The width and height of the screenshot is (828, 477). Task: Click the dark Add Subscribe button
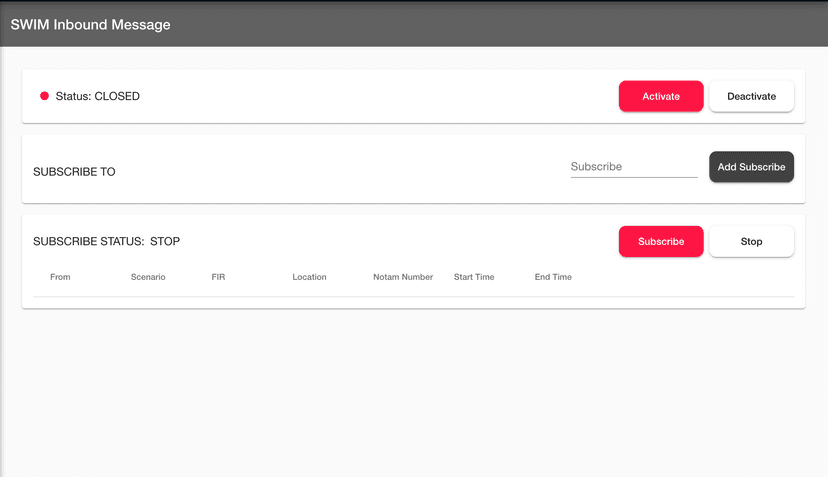point(751,167)
